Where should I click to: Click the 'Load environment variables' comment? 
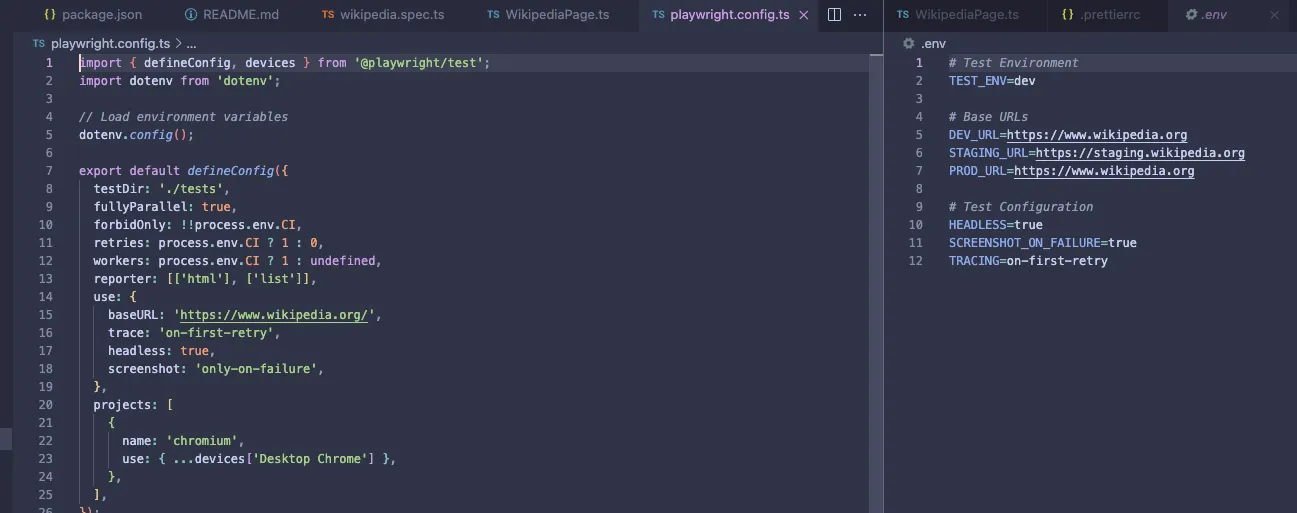(183, 117)
